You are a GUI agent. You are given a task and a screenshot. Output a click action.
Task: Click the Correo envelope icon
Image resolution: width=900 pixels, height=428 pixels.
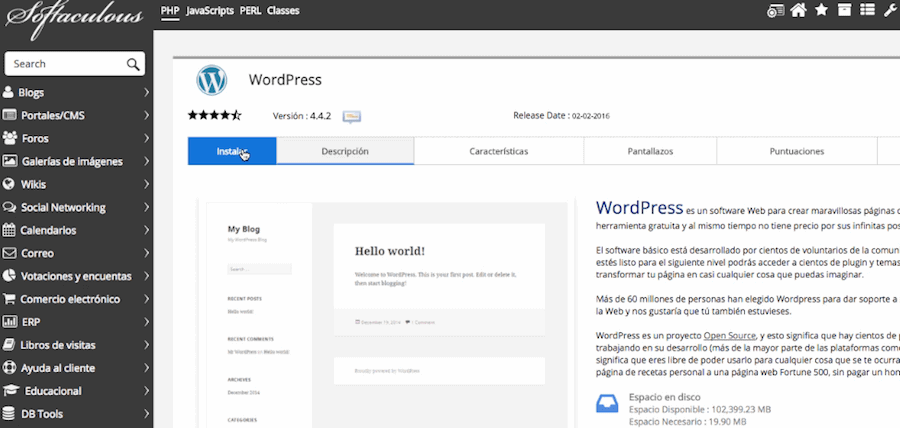tap(9, 253)
